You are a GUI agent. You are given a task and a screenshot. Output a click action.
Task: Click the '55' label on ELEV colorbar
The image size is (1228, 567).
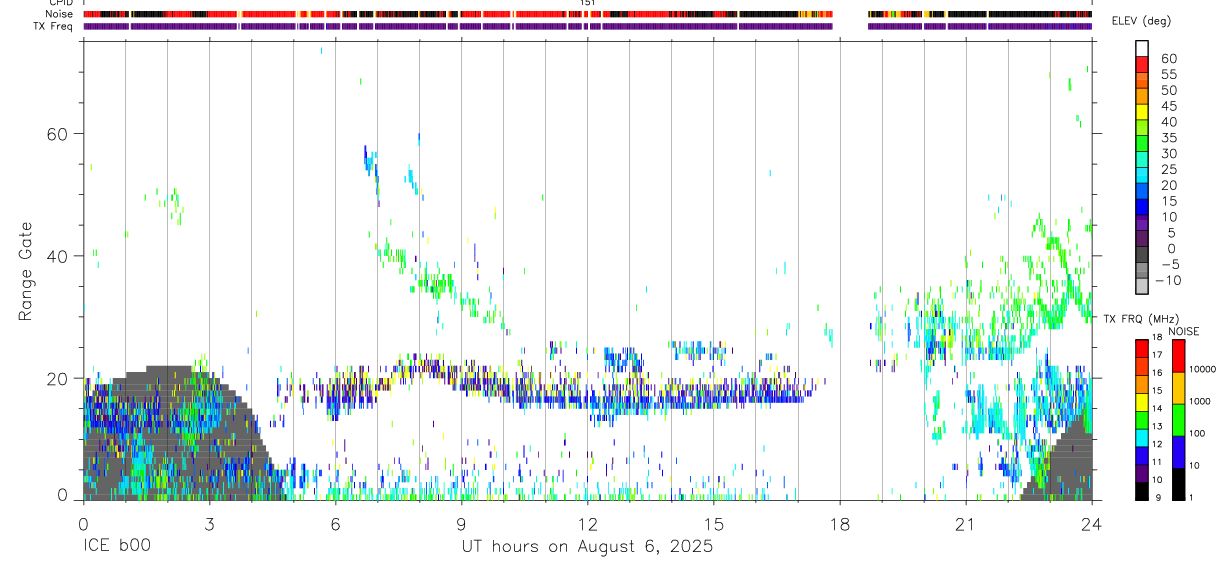(1168, 74)
